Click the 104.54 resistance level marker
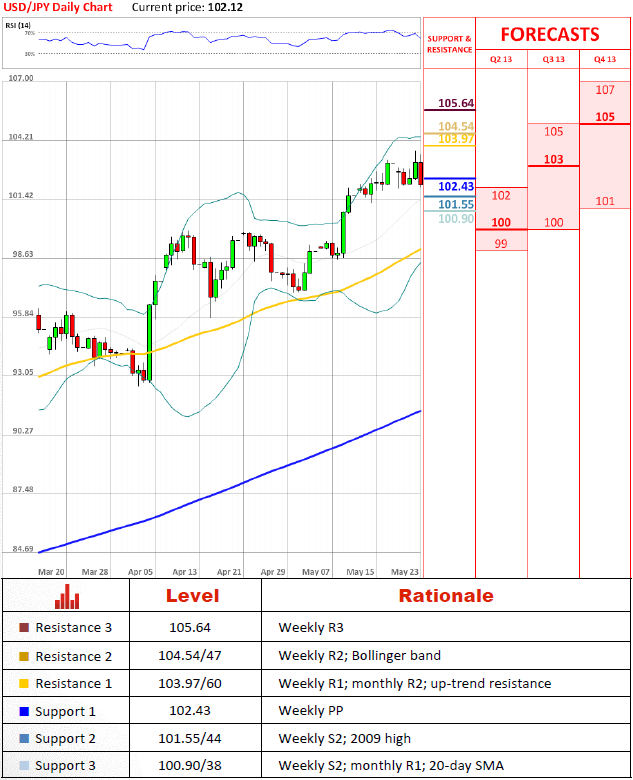 click(x=456, y=126)
